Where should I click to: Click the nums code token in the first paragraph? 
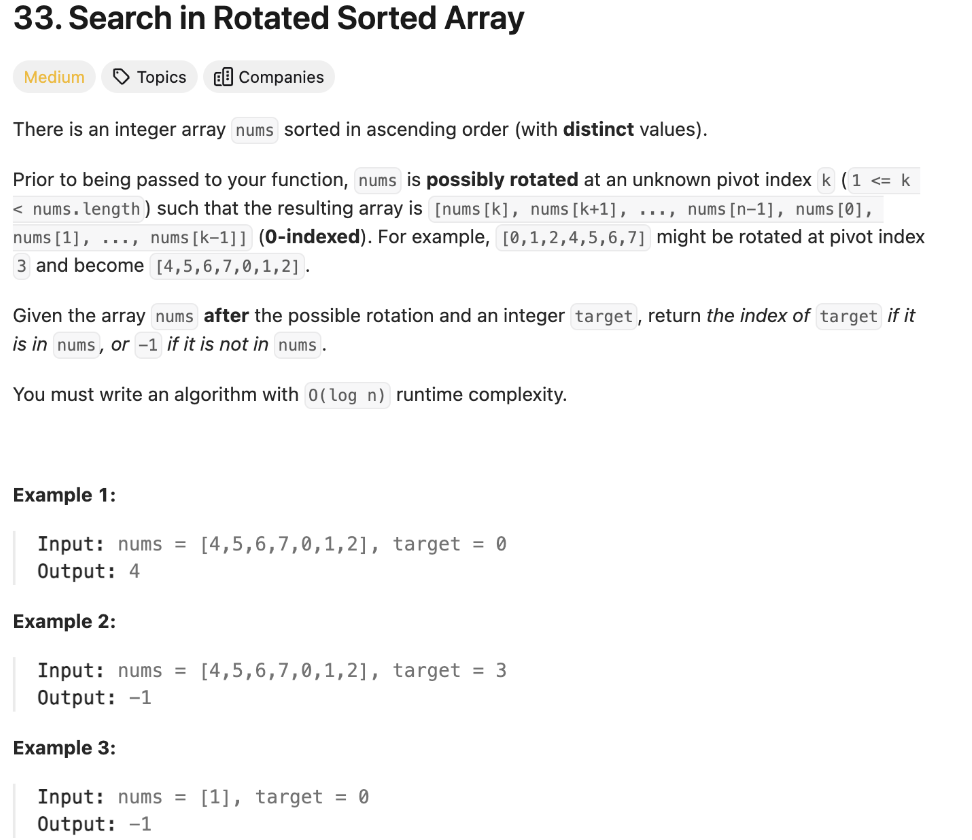(254, 129)
